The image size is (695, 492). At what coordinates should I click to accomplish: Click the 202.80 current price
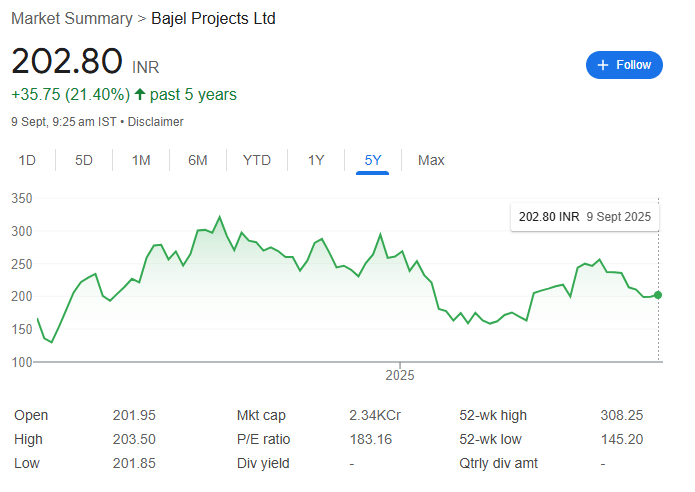click(x=67, y=61)
